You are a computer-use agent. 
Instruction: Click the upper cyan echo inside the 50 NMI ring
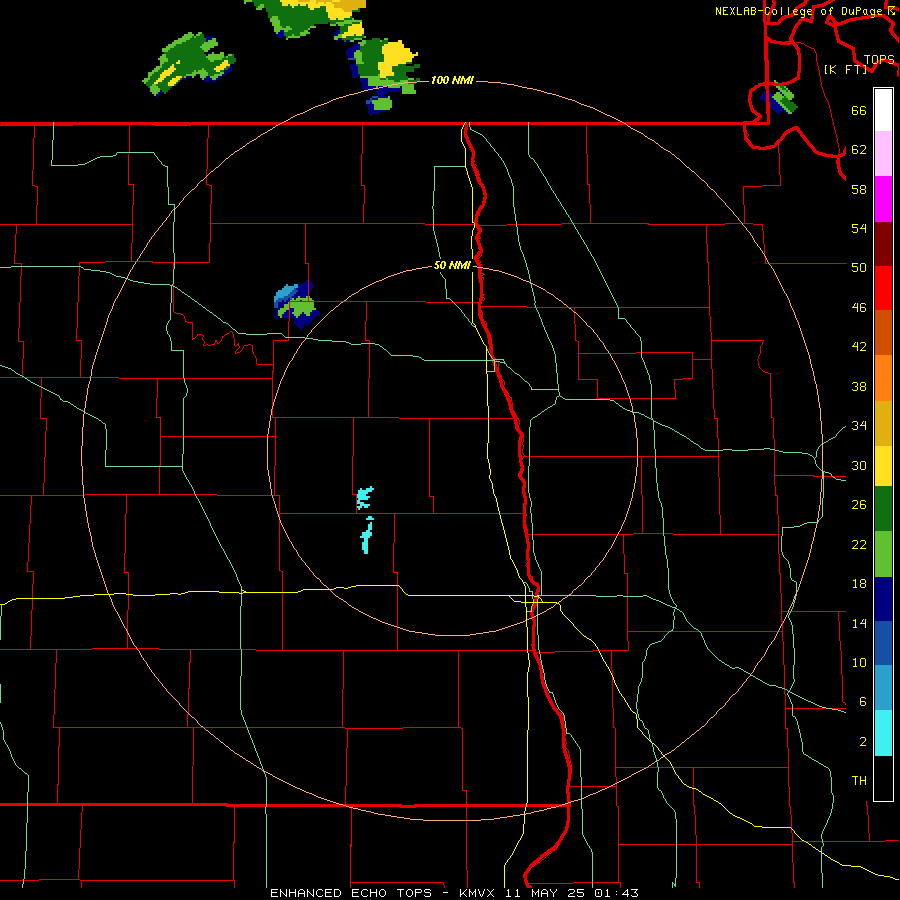pyautogui.click(x=364, y=498)
